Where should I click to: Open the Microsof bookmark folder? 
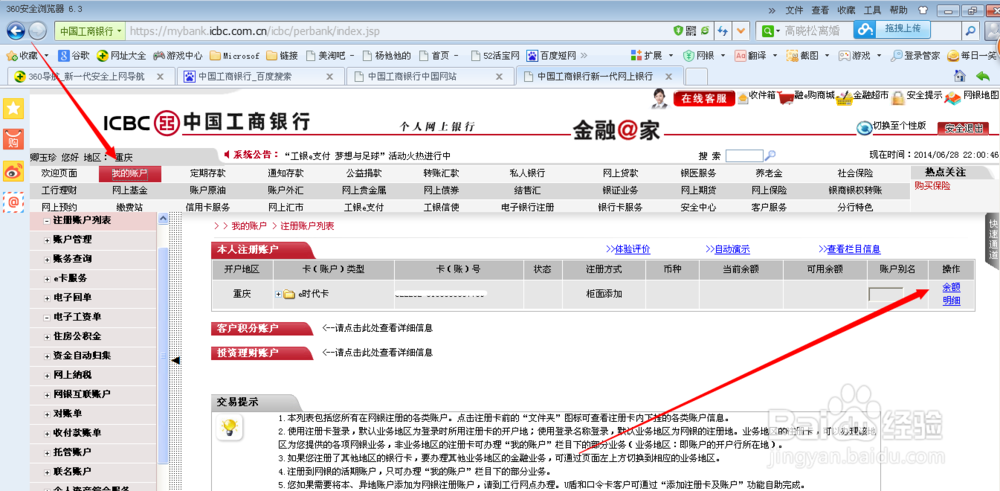[235, 55]
